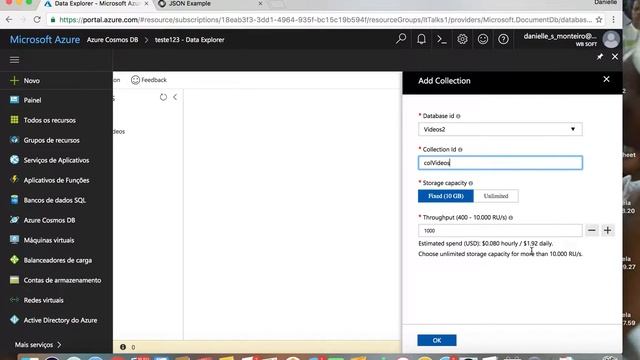Open the Database id dropdown
640x360 pixels.
[x=500, y=129]
